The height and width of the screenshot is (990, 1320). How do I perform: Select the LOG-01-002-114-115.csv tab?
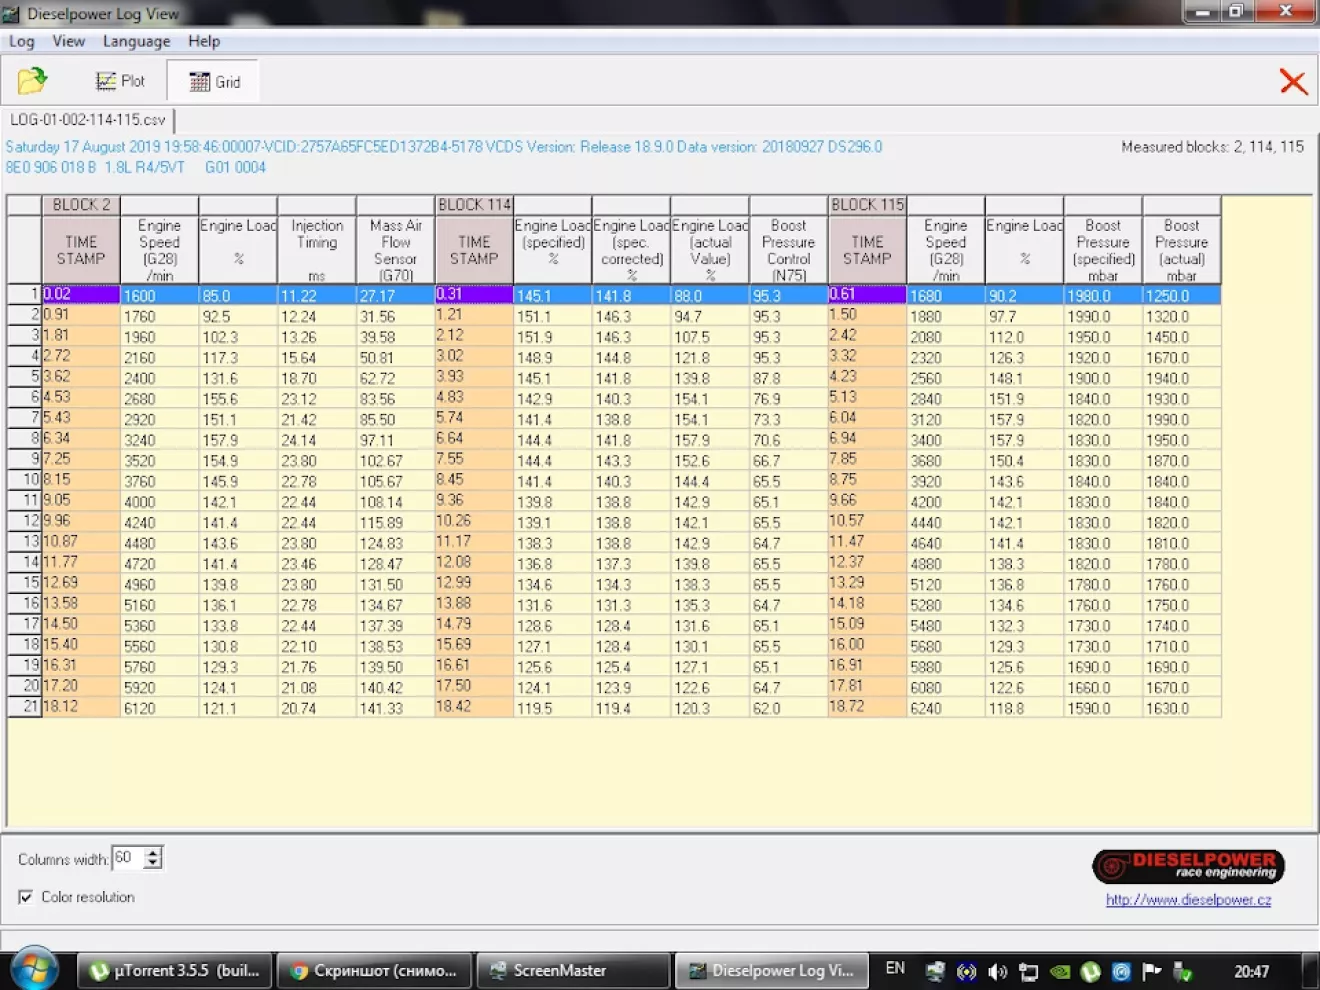[x=88, y=120]
